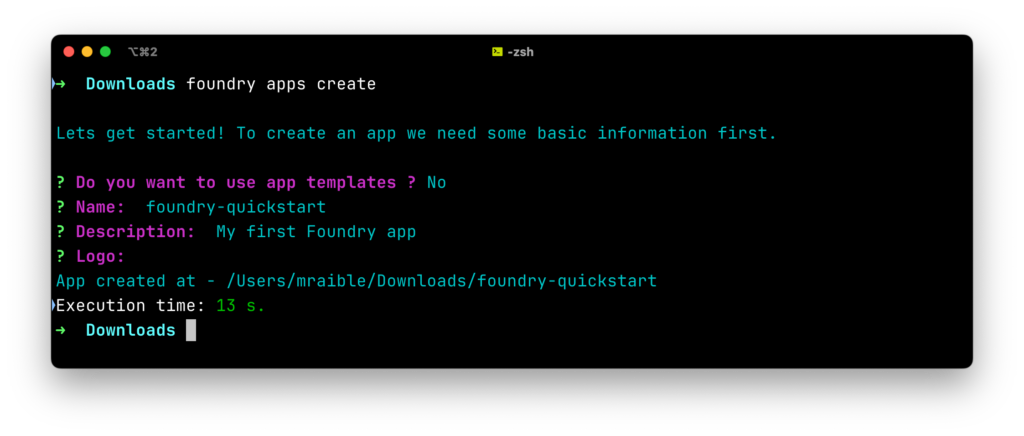Image resolution: width=1024 pixels, height=436 pixels.
Task: Click the terminal cursor block at last prompt
Action: [x=191, y=330]
